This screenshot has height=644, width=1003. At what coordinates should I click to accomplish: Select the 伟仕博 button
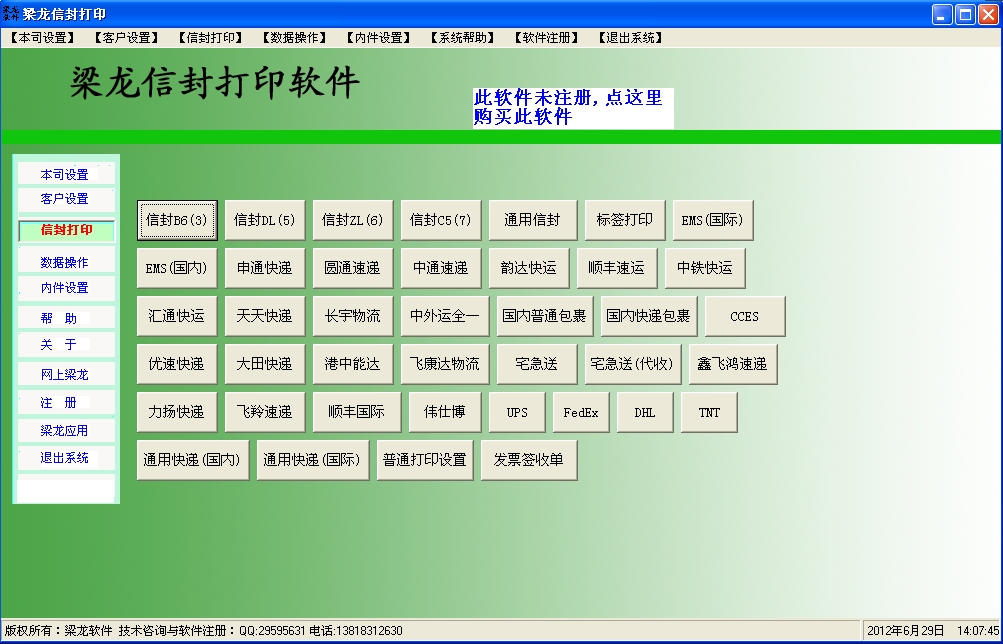tap(445, 412)
